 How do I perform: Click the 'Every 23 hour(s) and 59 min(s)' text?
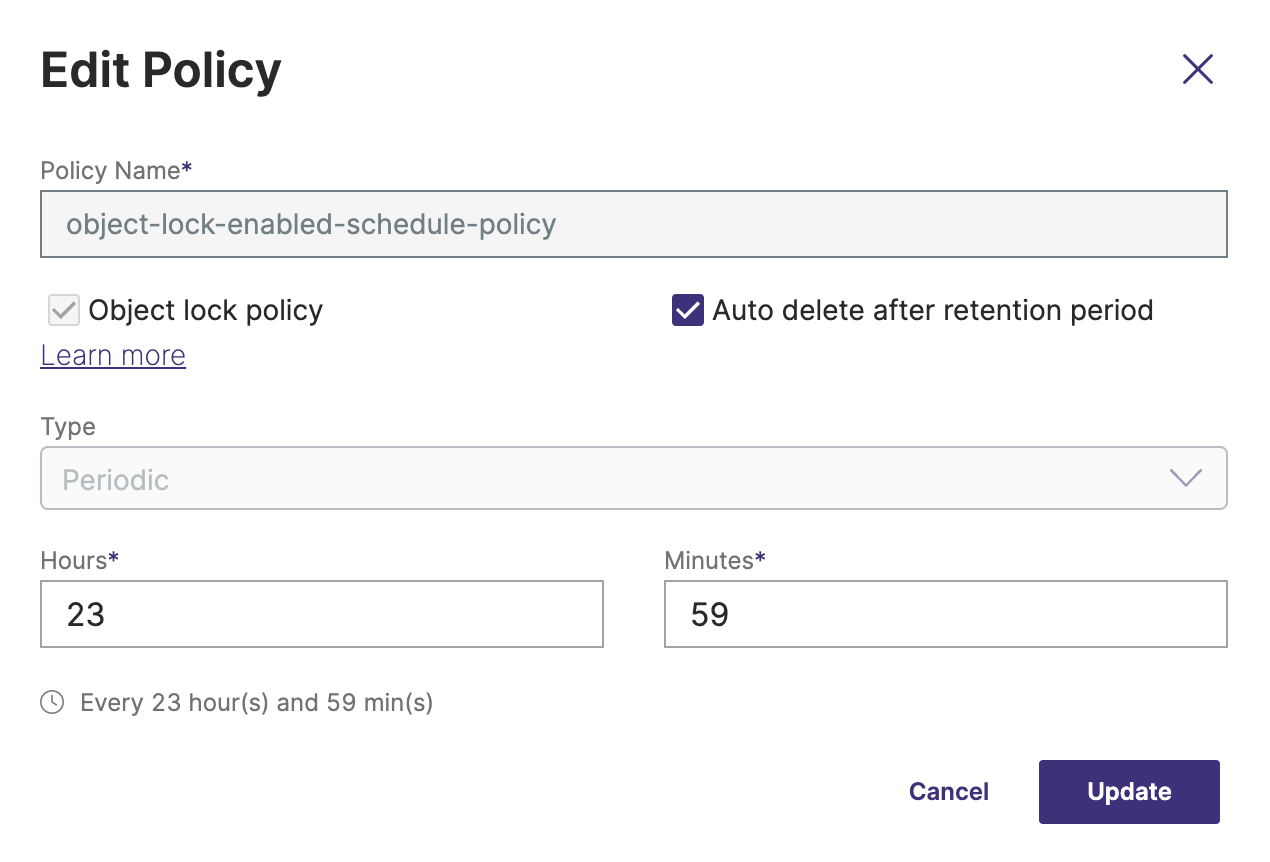tap(256, 703)
